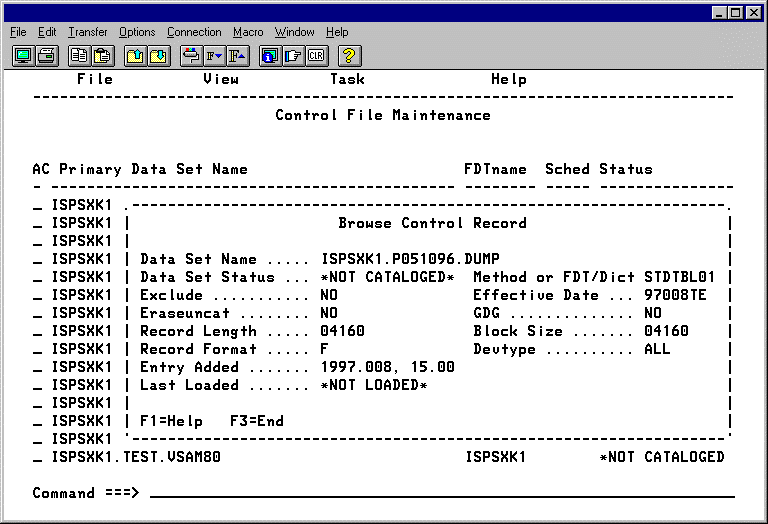
Task: Click the paste clipboard toolbar icon
Action: [x=102, y=56]
